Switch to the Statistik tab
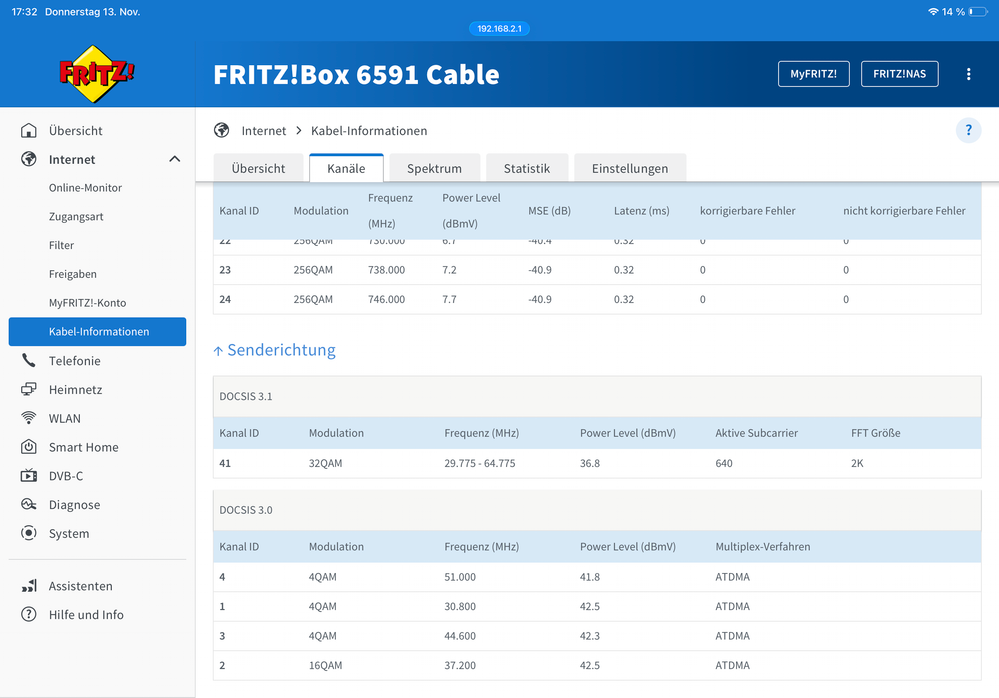Screen dimensions: 999x698 (x=527, y=168)
